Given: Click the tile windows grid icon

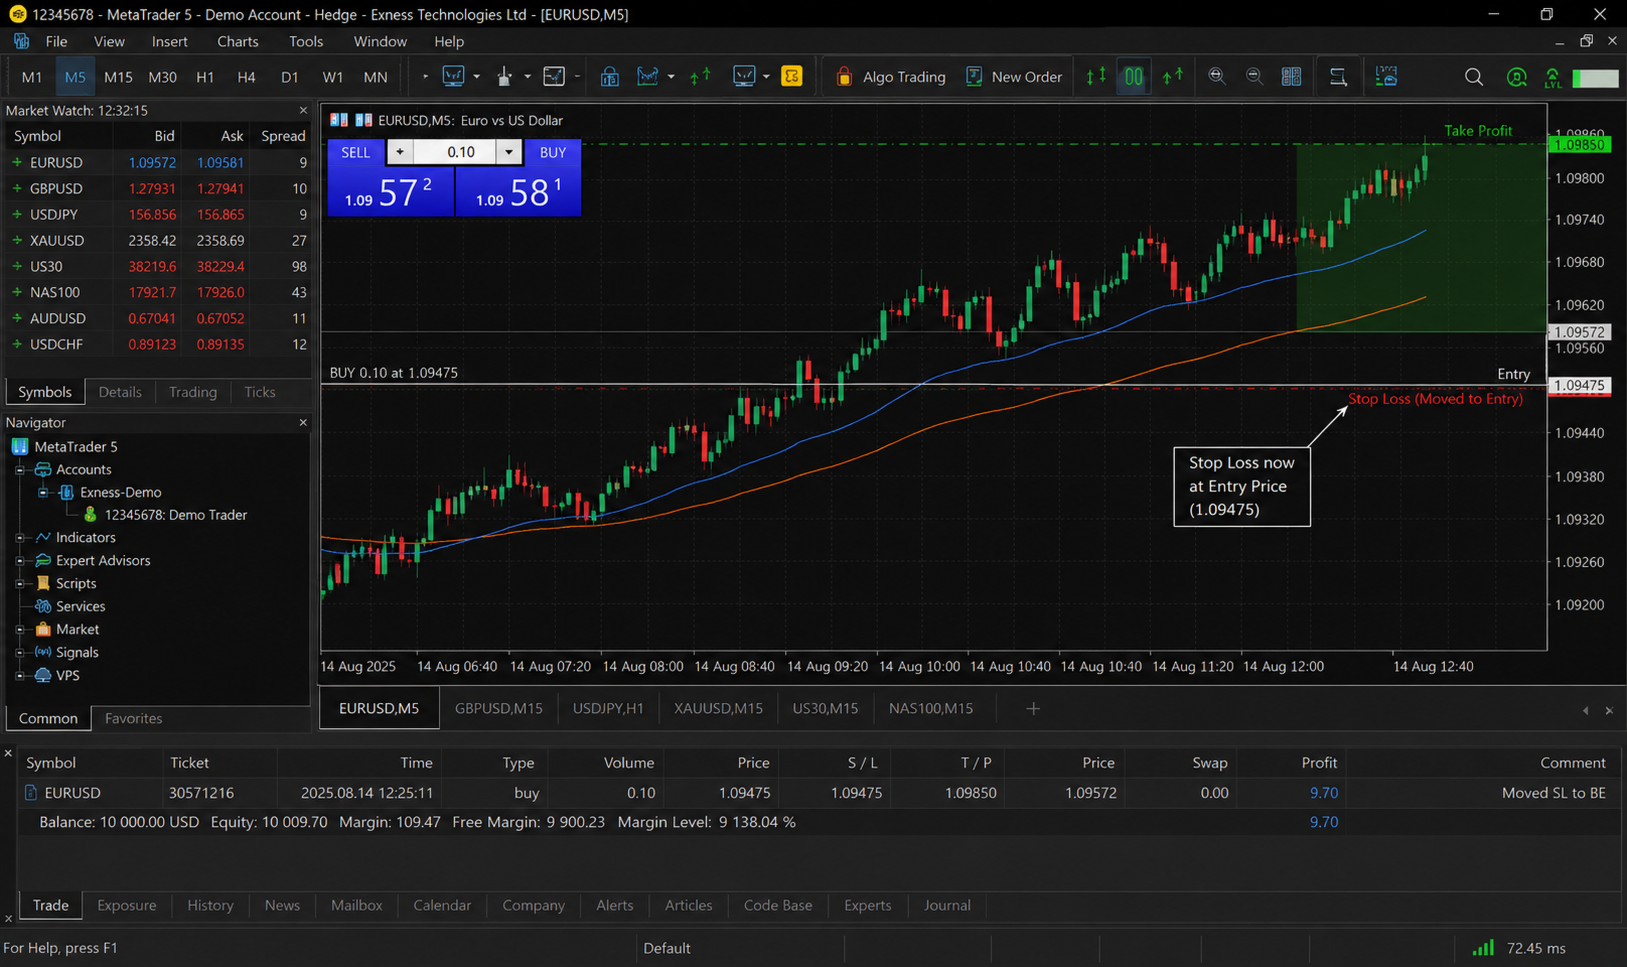Looking at the screenshot, I should point(1291,77).
